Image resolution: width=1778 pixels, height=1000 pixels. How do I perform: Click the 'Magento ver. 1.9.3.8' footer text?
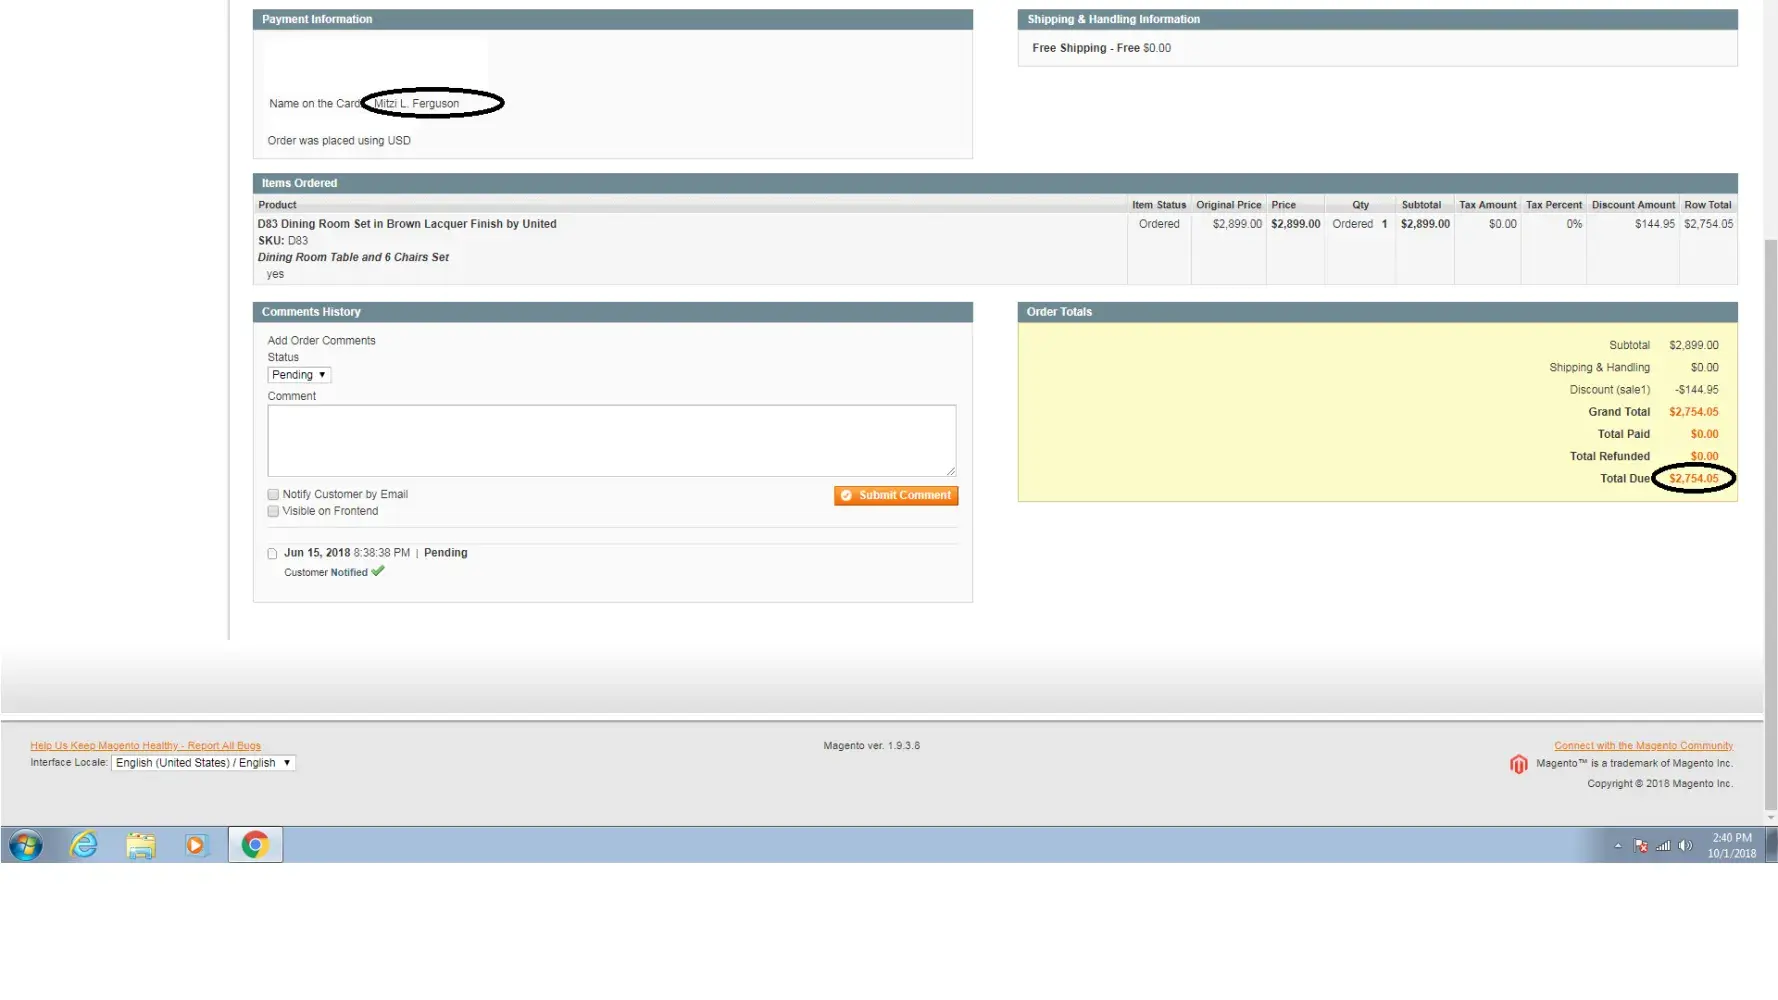click(x=872, y=746)
